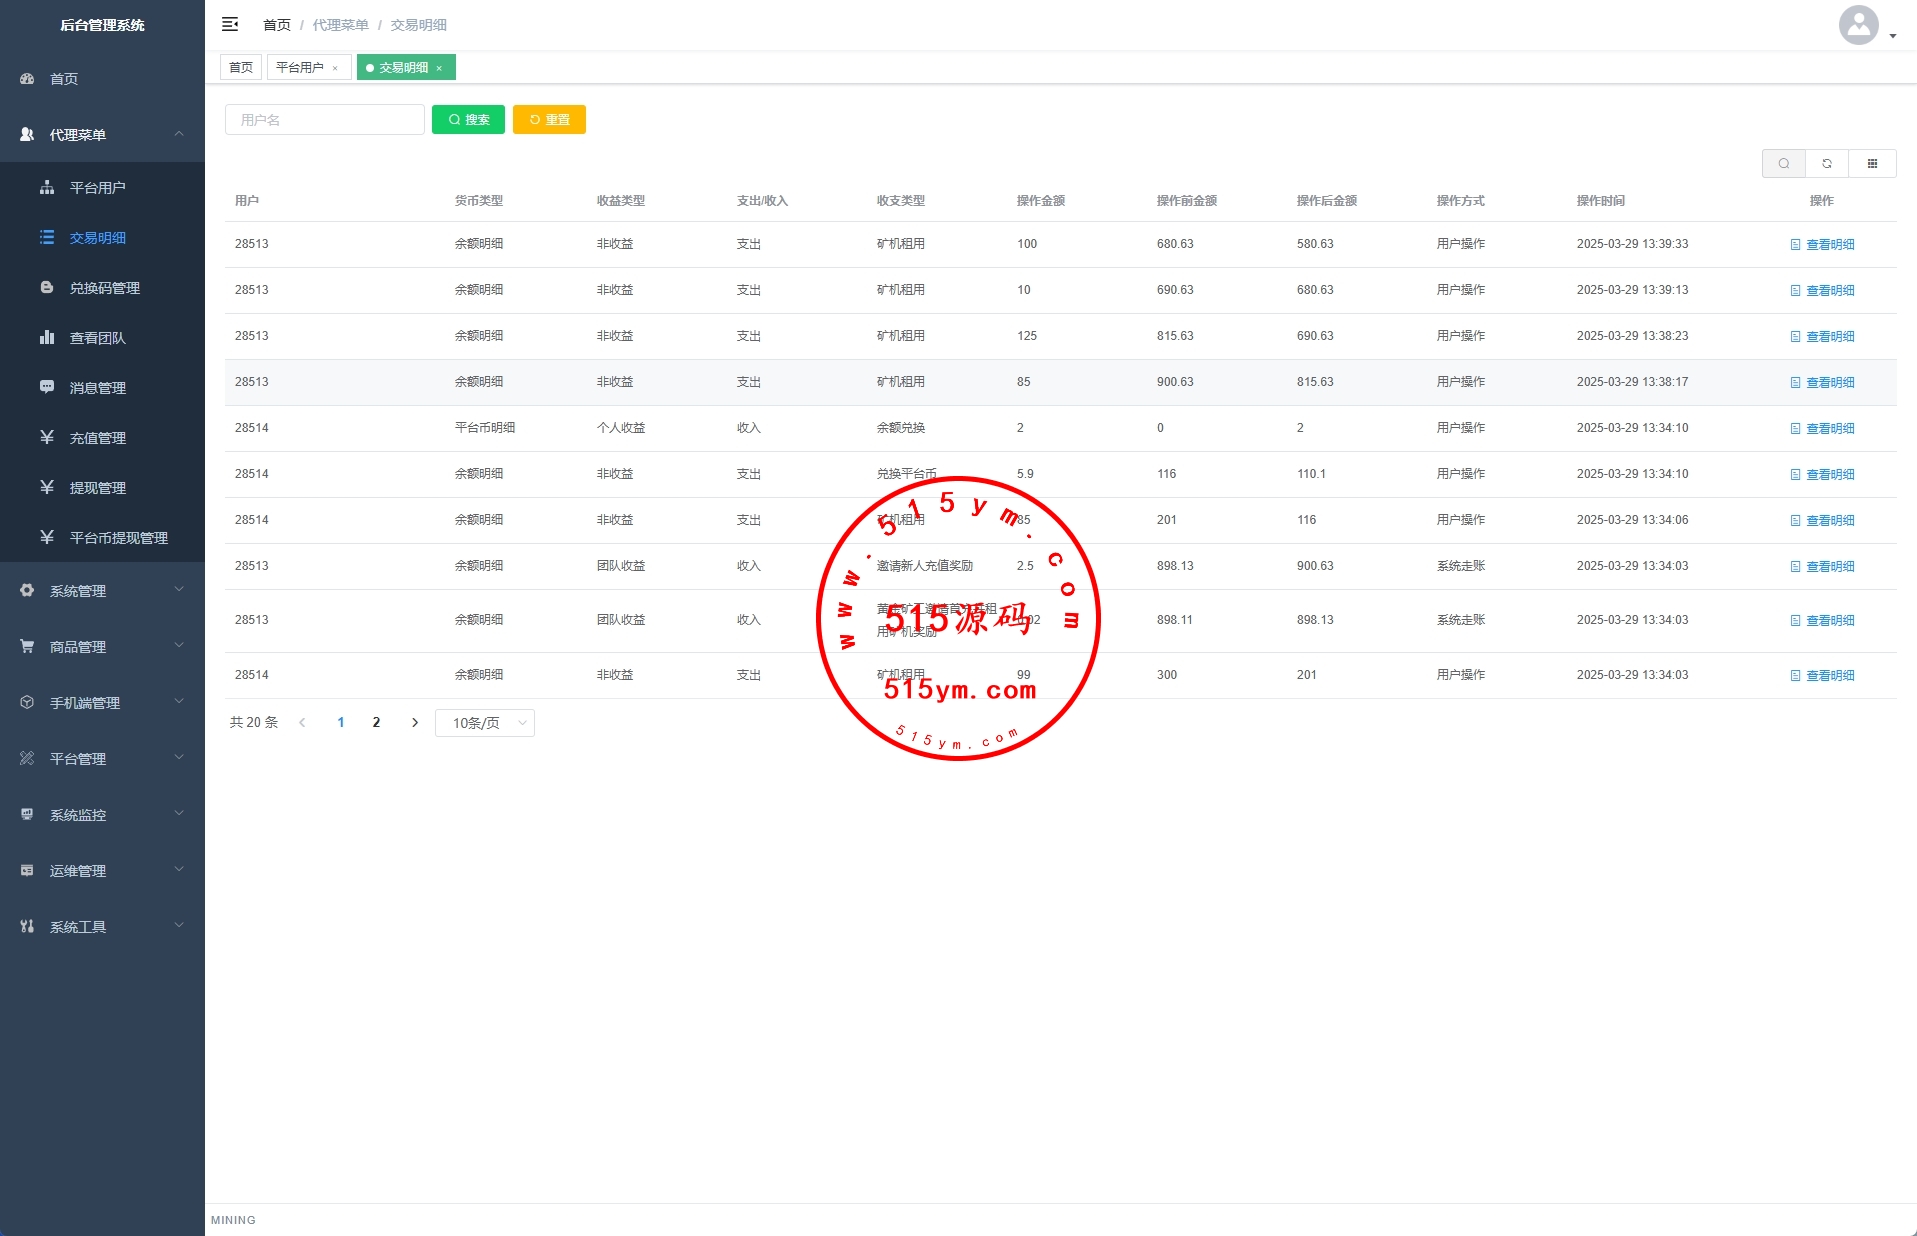Open the column display grid icon

(1872, 164)
